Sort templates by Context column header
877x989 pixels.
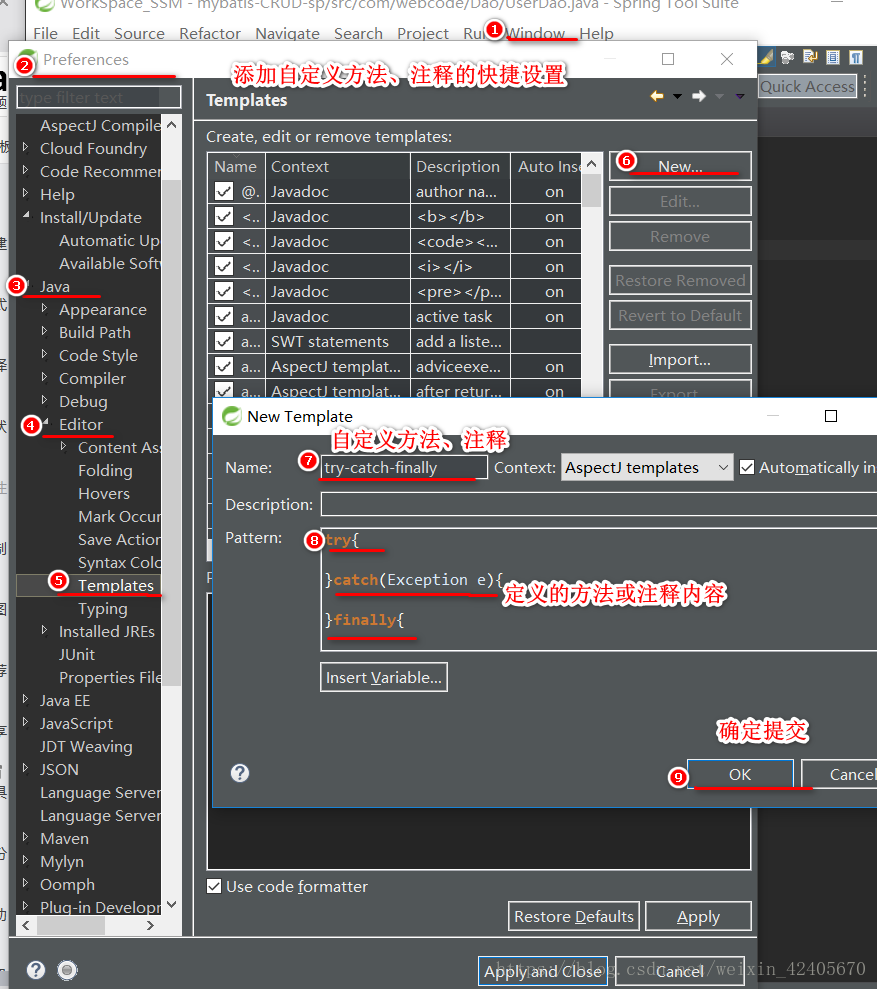(x=338, y=167)
